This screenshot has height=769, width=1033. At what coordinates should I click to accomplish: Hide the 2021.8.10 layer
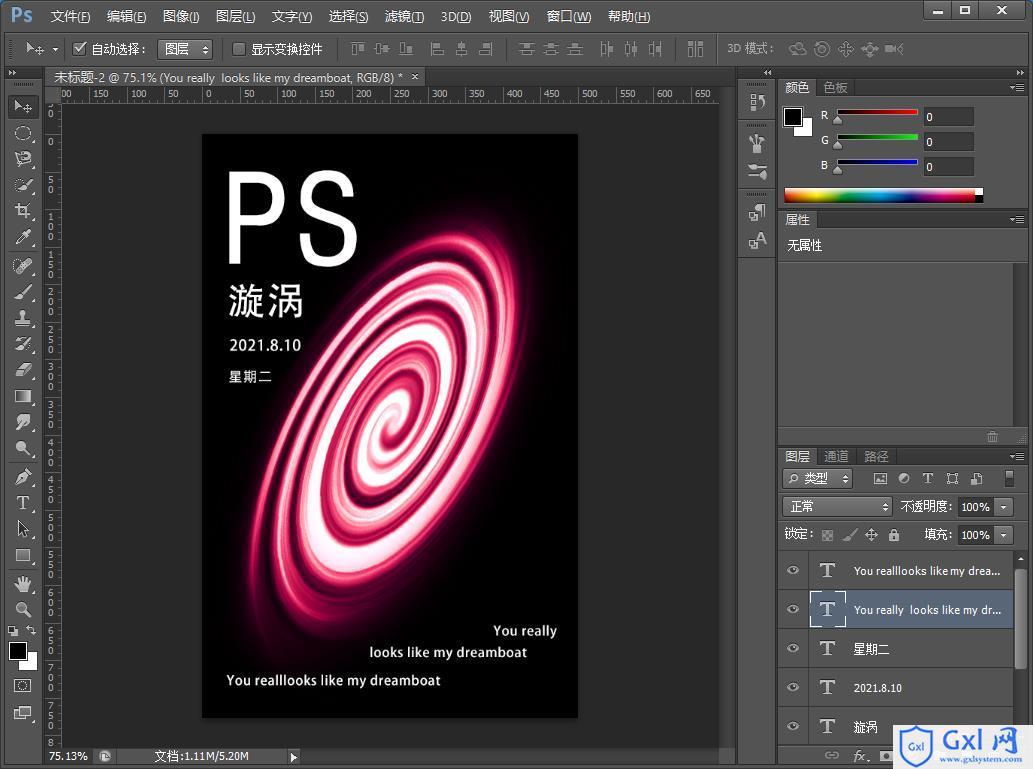(793, 687)
